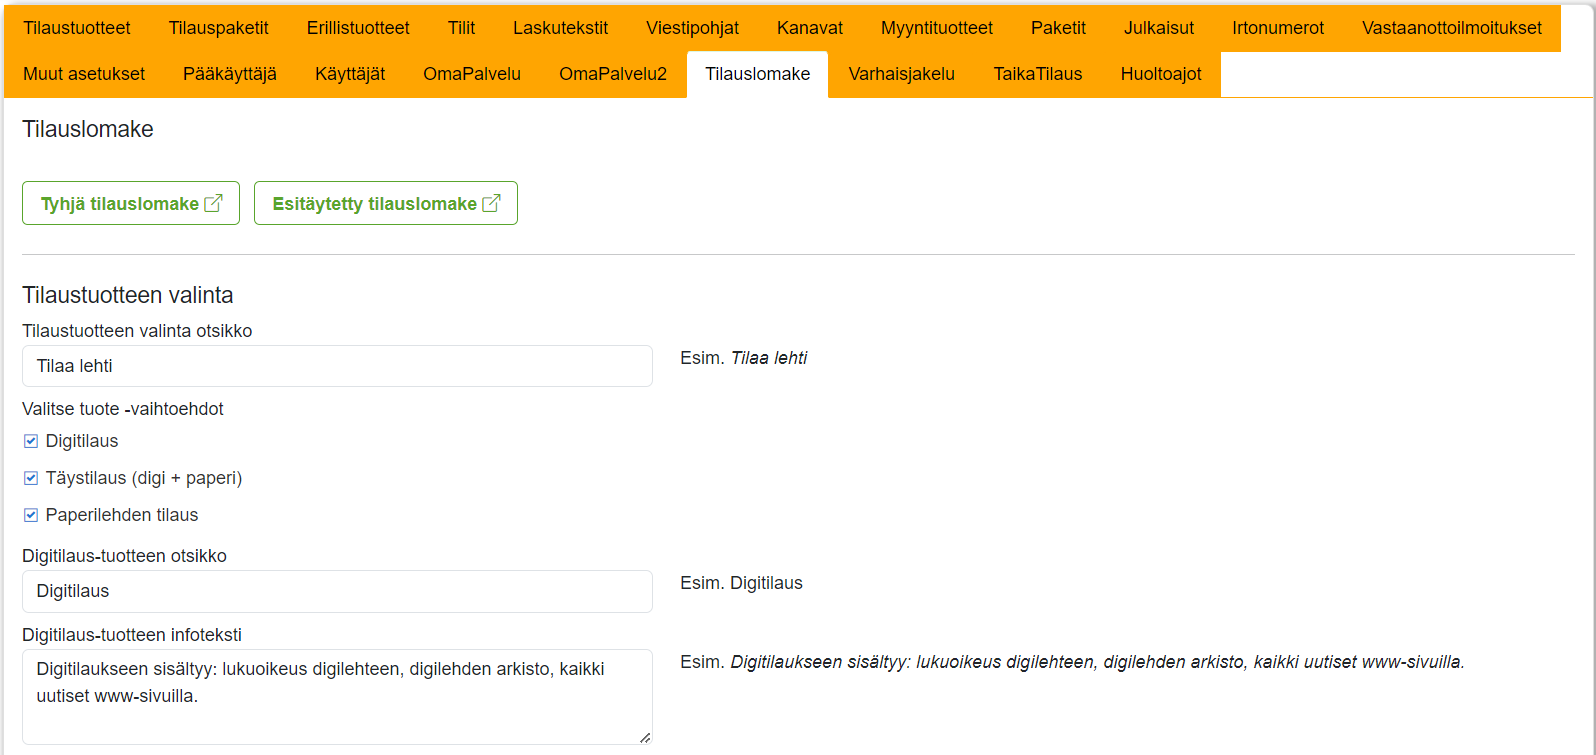1596x755 pixels.
Task: Click the Esitäytetty tilauslomake button
Action: tap(386, 203)
